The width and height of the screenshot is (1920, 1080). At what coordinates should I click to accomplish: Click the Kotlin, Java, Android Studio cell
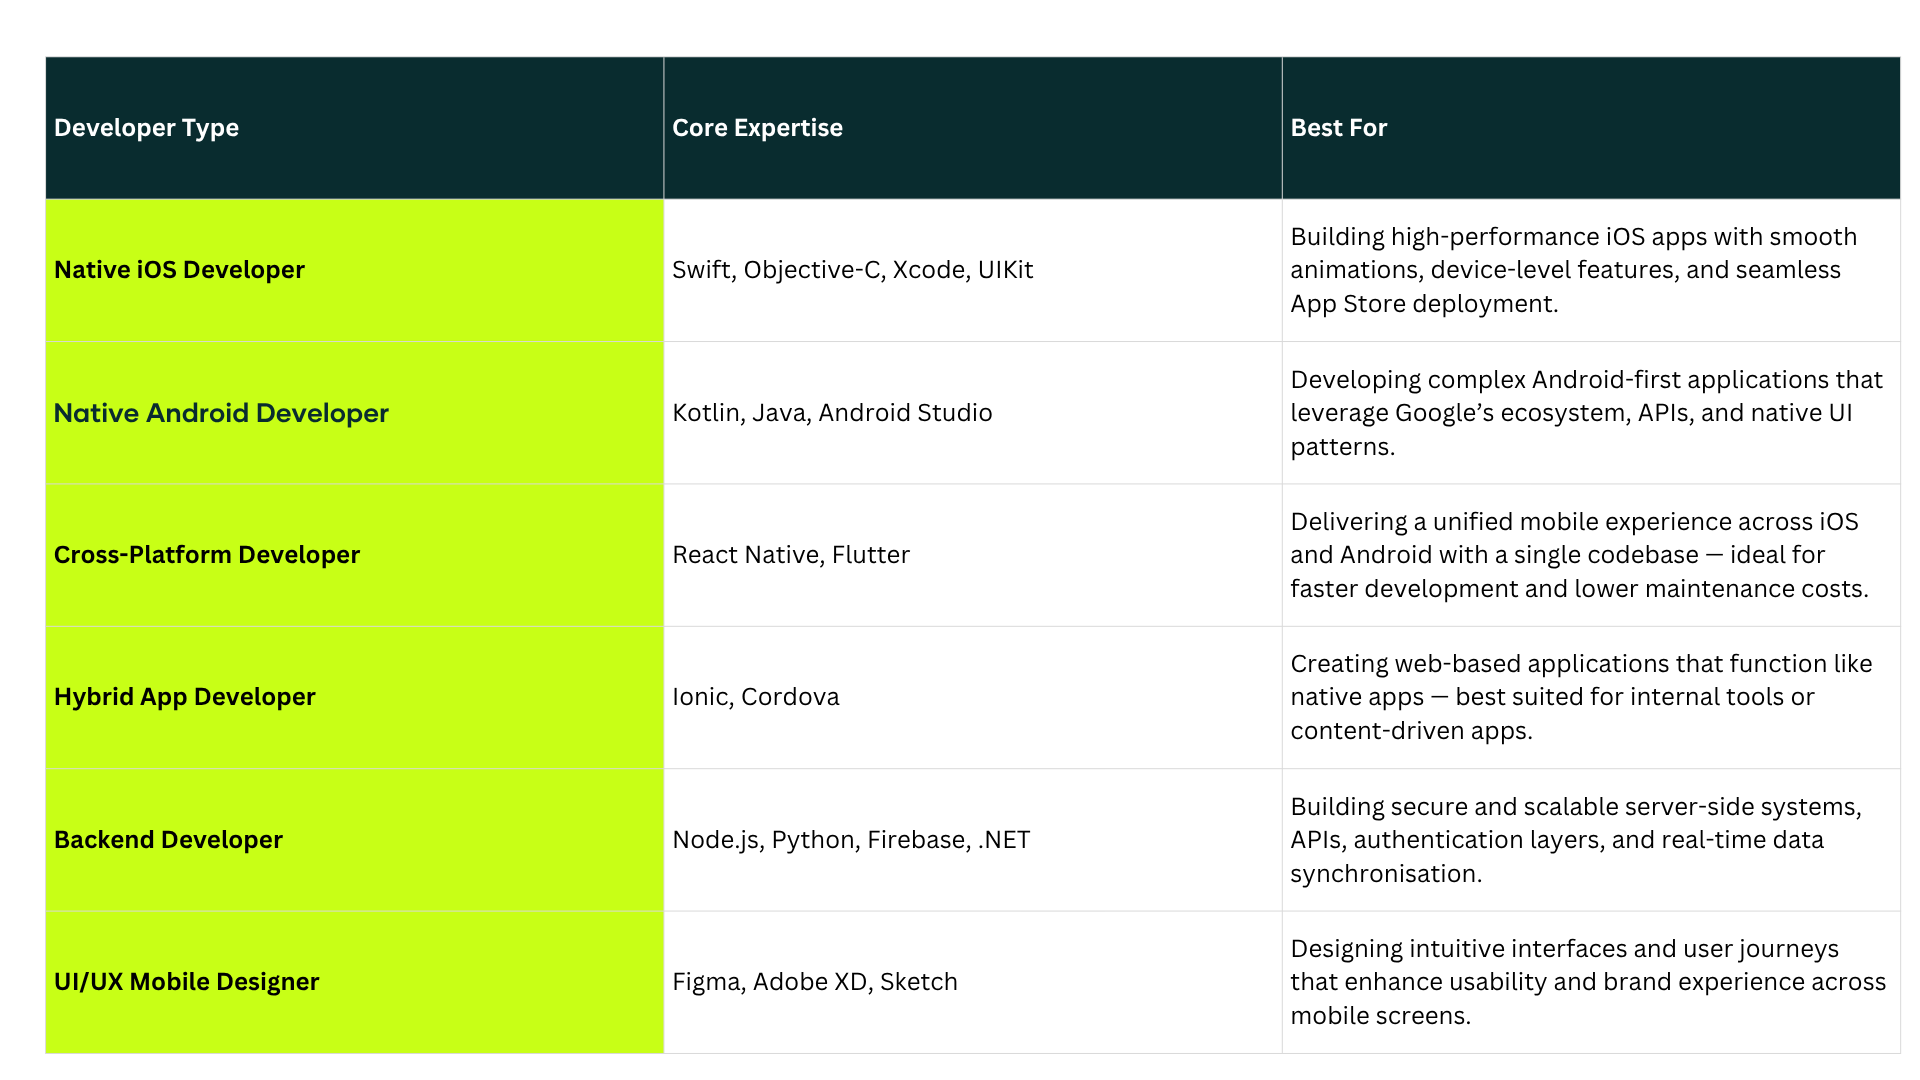pyautogui.click(x=832, y=413)
